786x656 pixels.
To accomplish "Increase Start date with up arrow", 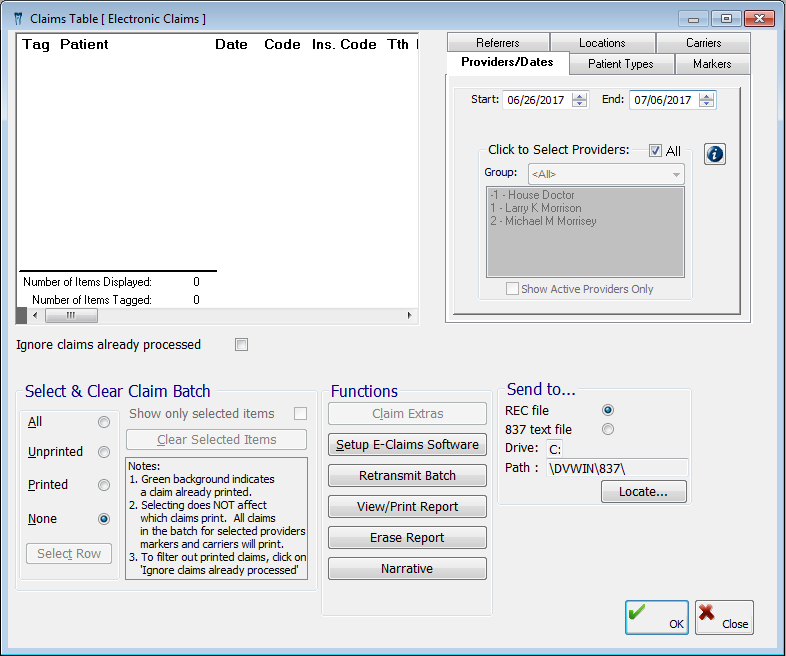I will pos(580,96).
